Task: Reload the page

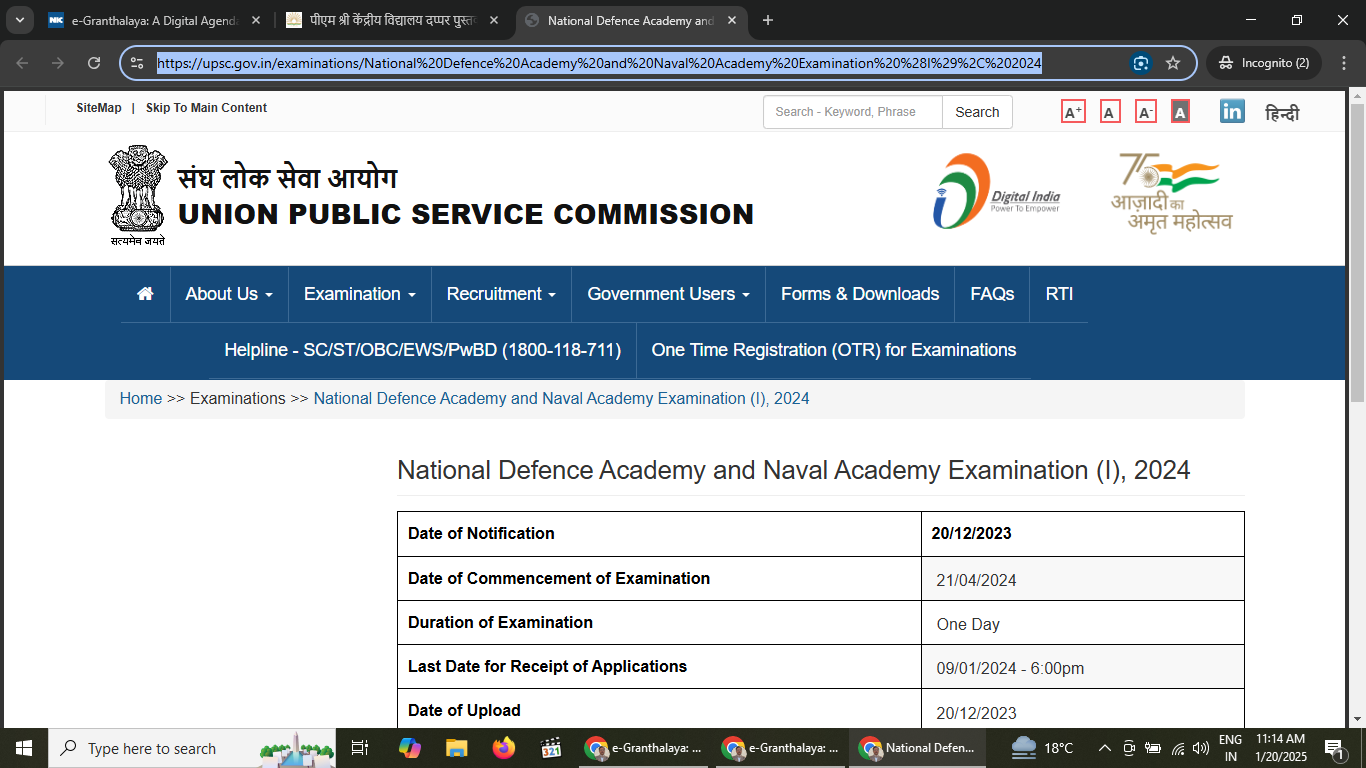Action: [x=94, y=63]
